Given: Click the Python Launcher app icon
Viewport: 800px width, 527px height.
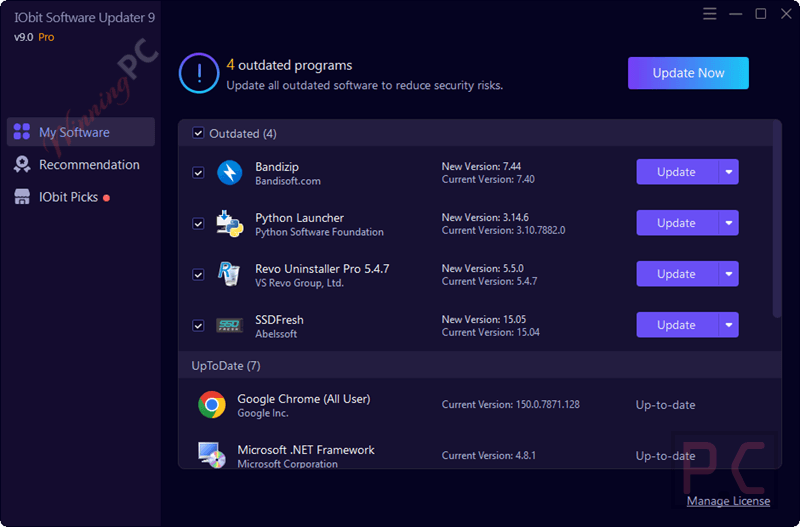Looking at the screenshot, I should tap(229, 223).
